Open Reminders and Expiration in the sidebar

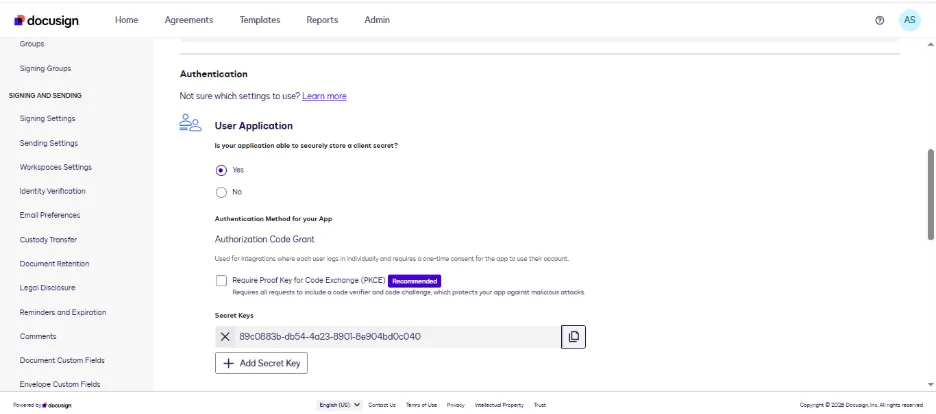point(63,313)
